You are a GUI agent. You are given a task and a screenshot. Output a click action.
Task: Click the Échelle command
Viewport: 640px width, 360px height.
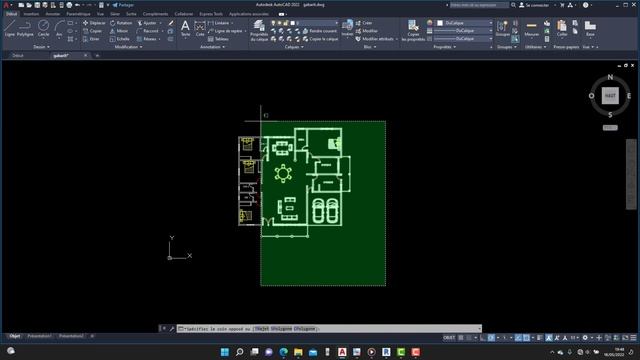pyautogui.click(x=120, y=39)
